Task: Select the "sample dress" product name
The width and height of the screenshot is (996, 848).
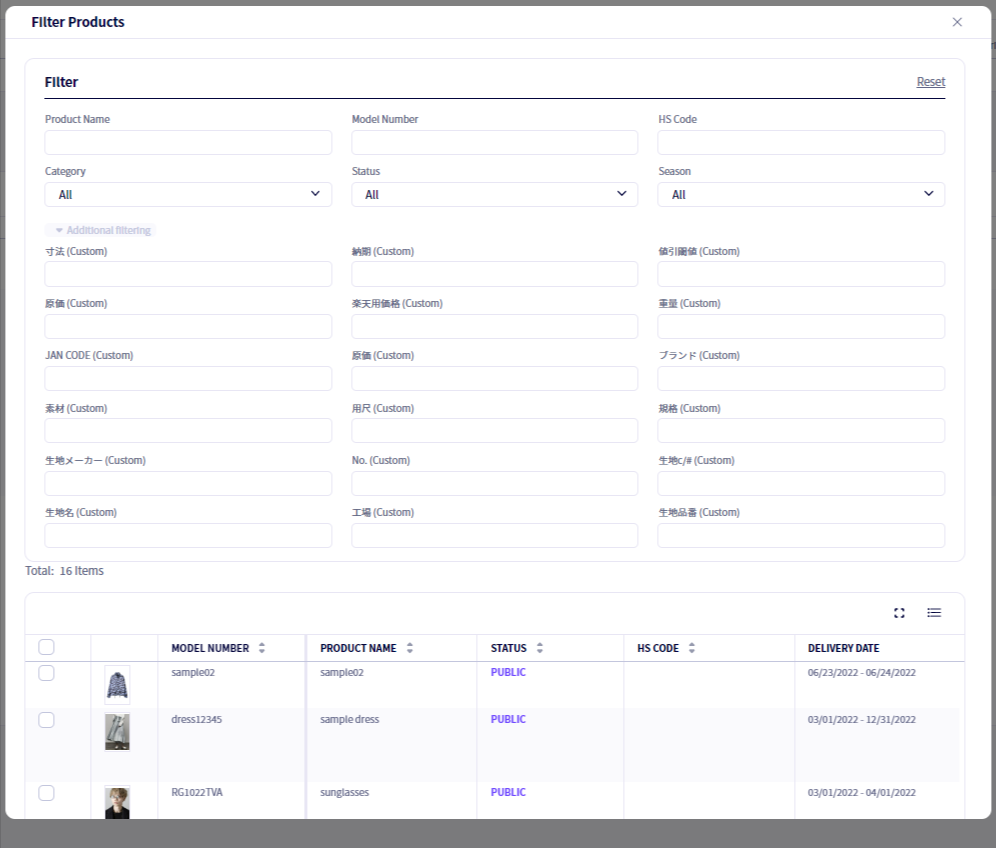Action: click(x=349, y=720)
